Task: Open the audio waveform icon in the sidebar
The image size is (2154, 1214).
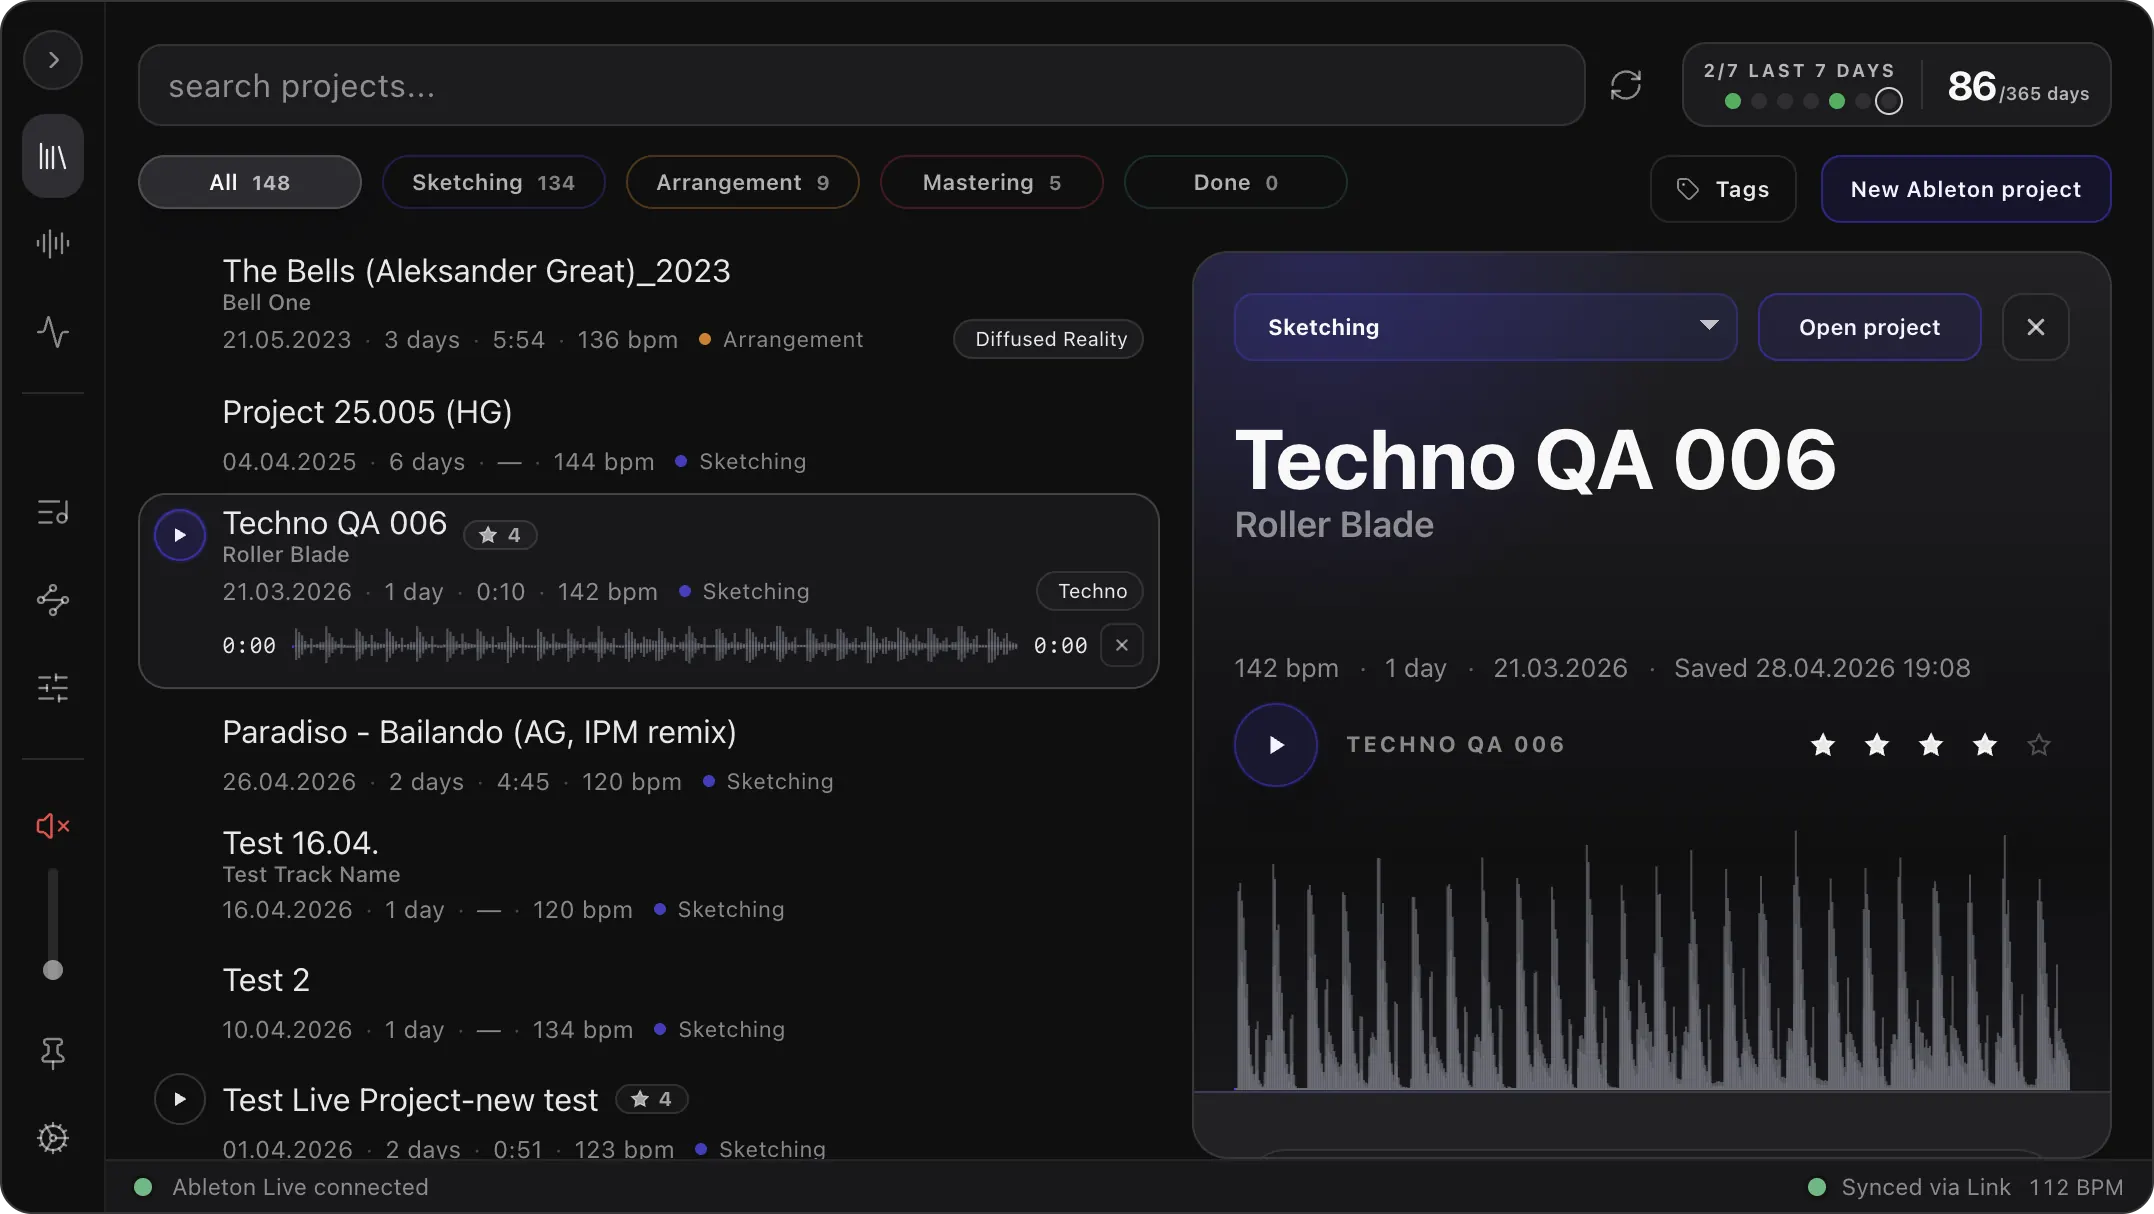Action: 53,244
